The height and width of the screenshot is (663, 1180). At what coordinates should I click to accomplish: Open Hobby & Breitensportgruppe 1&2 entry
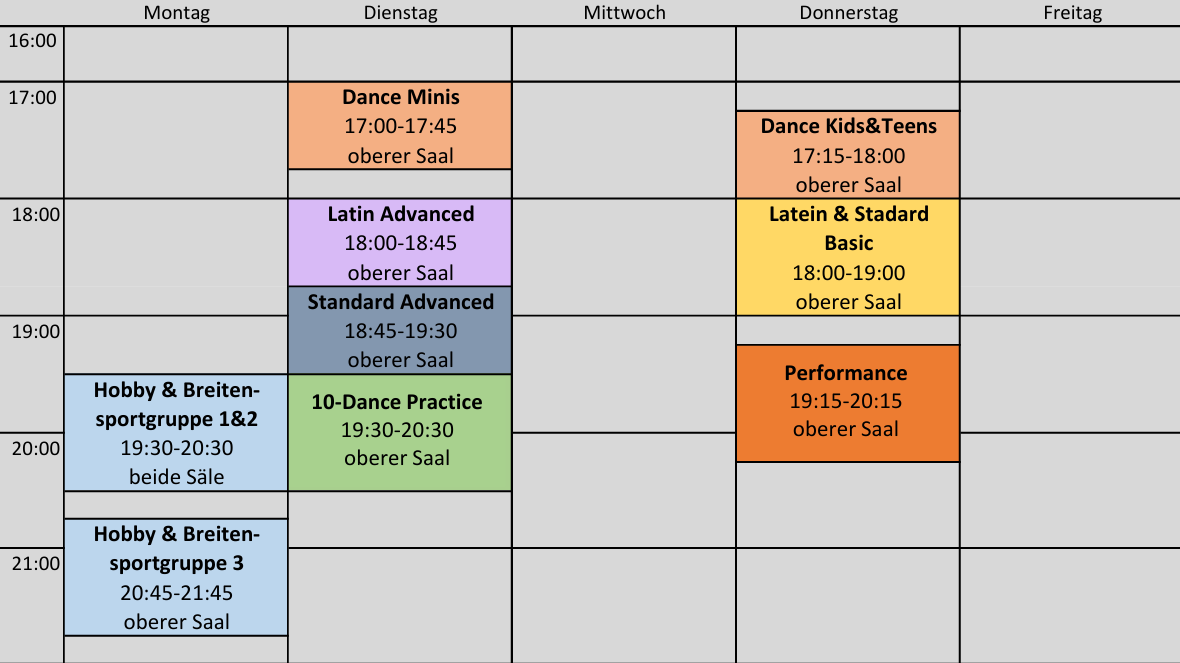click(x=176, y=433)
